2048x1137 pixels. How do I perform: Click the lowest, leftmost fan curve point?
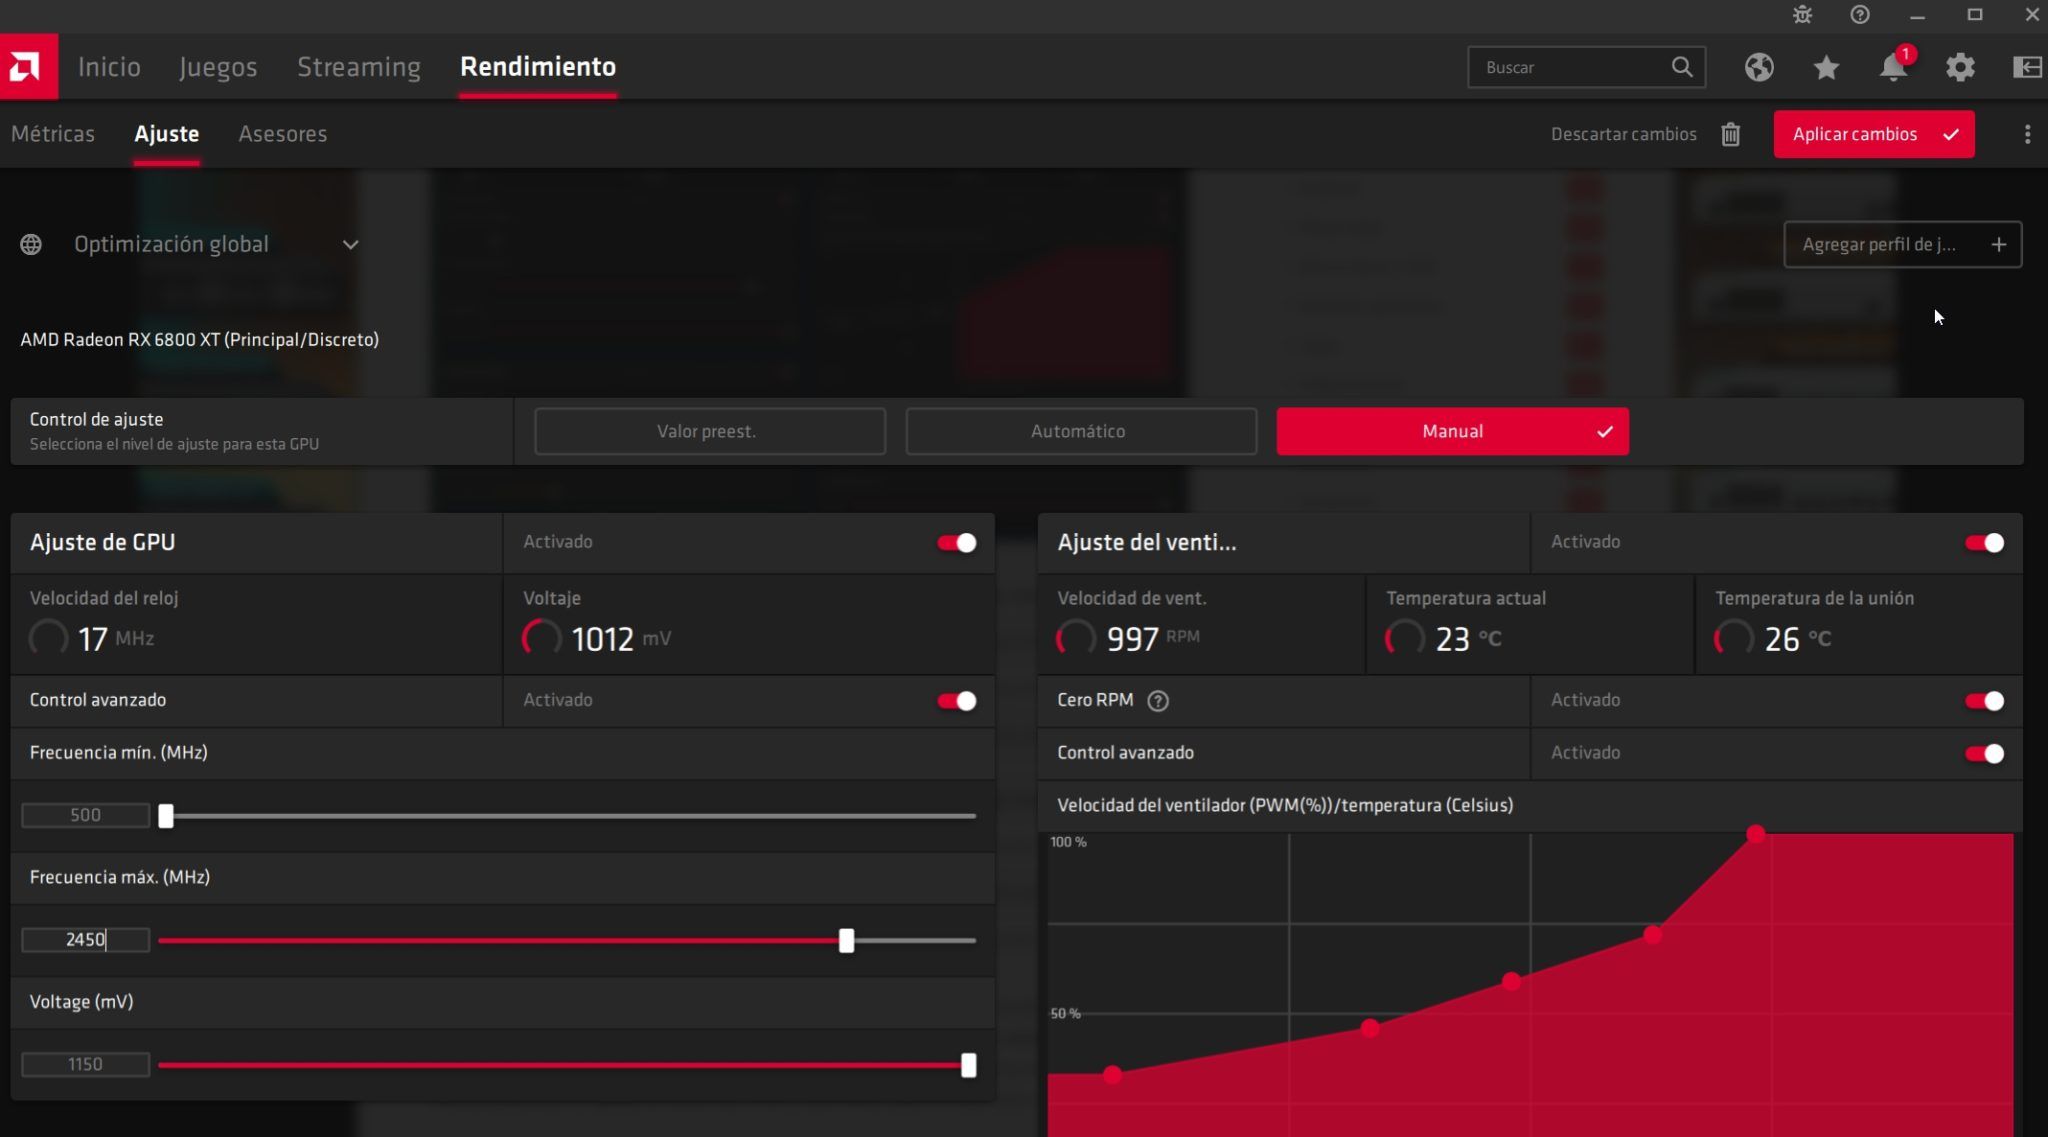[1112, 1075]
